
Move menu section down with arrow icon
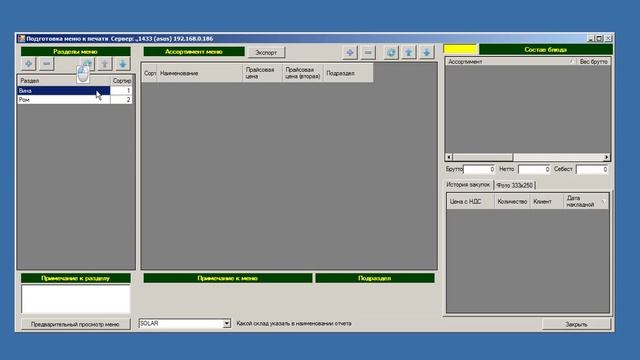(x=123, y=64)
